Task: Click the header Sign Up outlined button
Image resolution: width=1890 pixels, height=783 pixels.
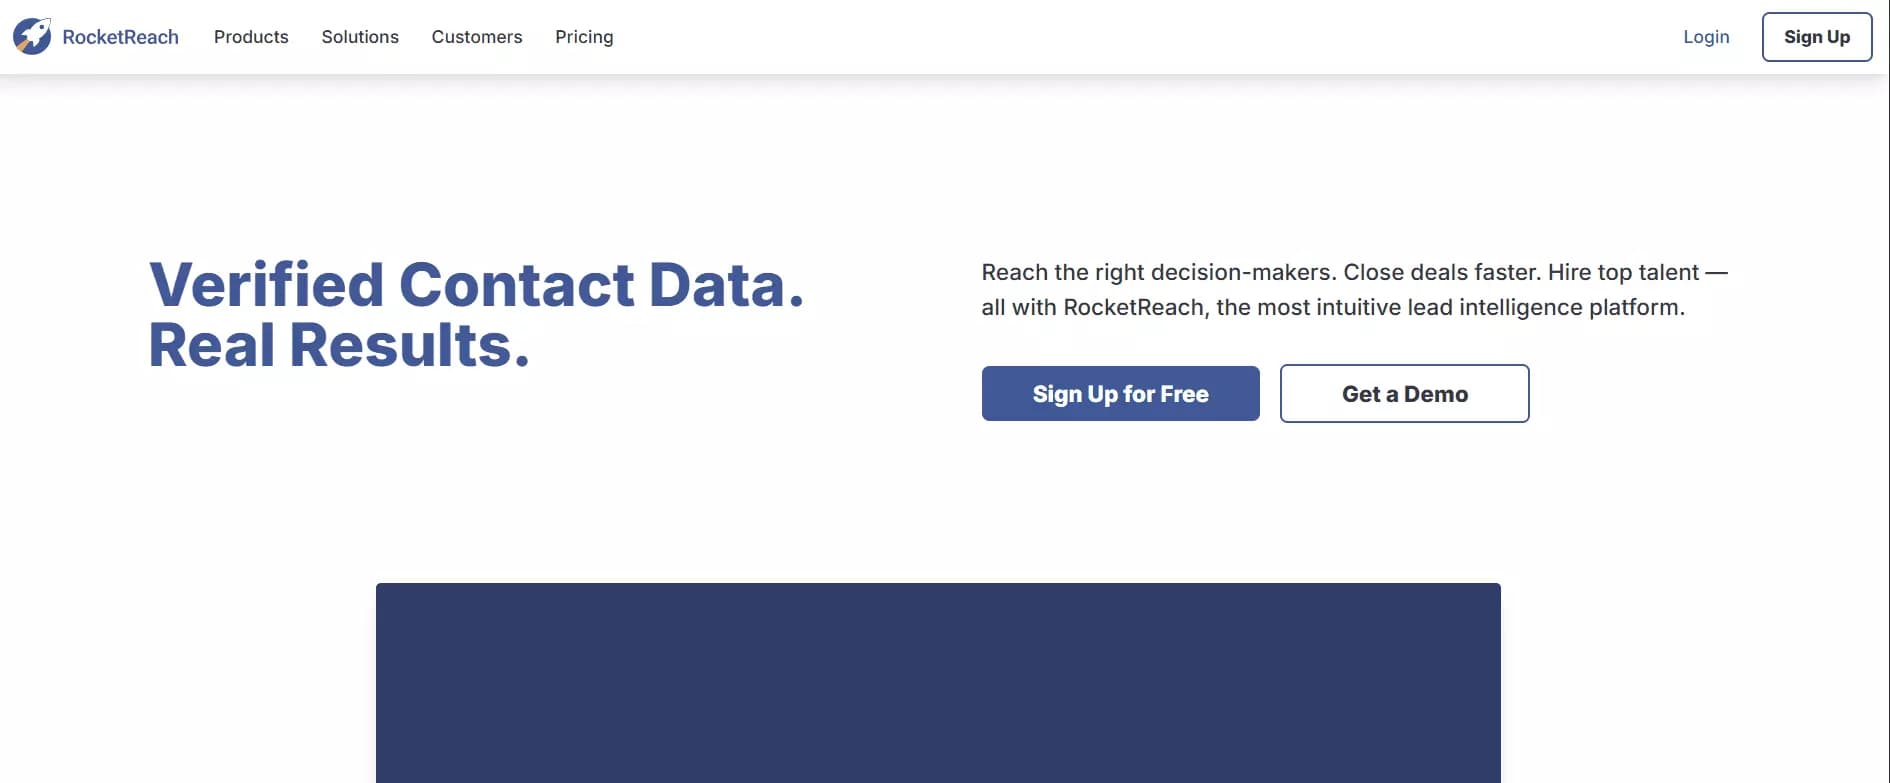Action: point(1817,37)
